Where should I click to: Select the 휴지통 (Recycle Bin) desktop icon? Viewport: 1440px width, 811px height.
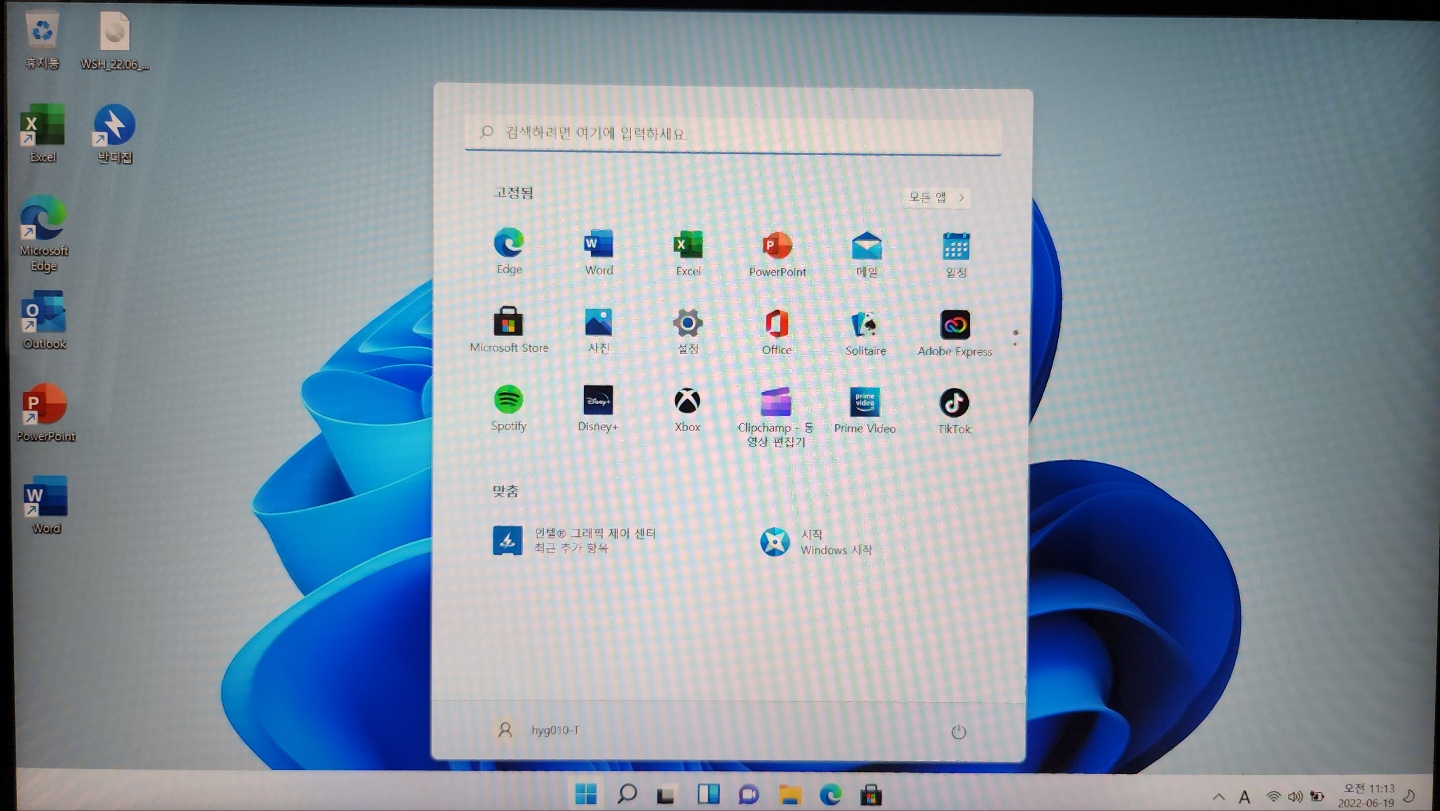click(x=42, y=41)
